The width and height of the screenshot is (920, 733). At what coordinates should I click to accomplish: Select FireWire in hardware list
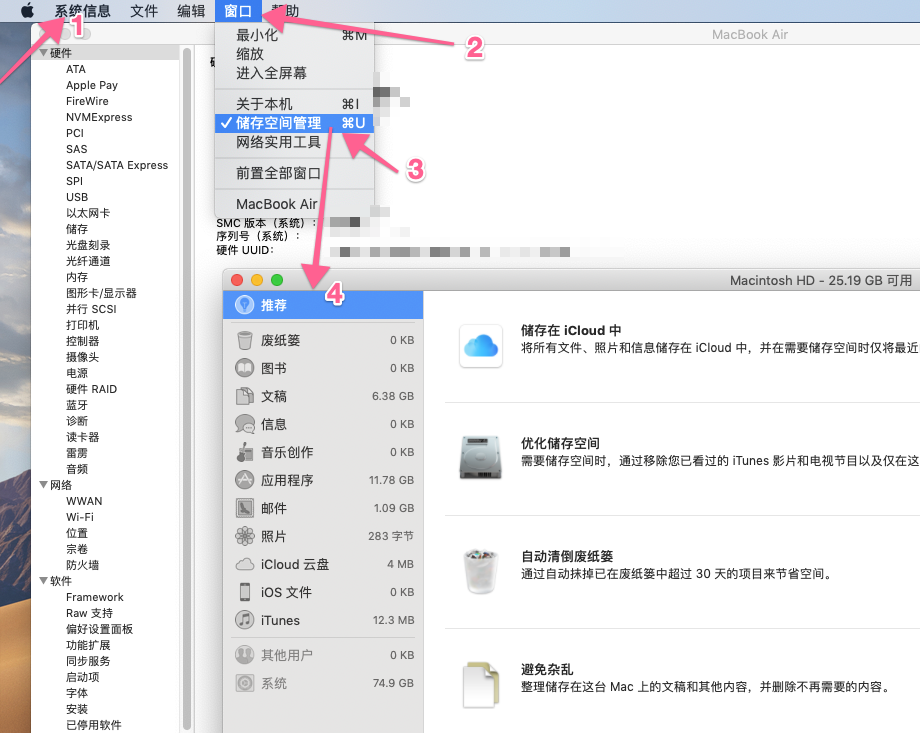(x=87, y=101)
